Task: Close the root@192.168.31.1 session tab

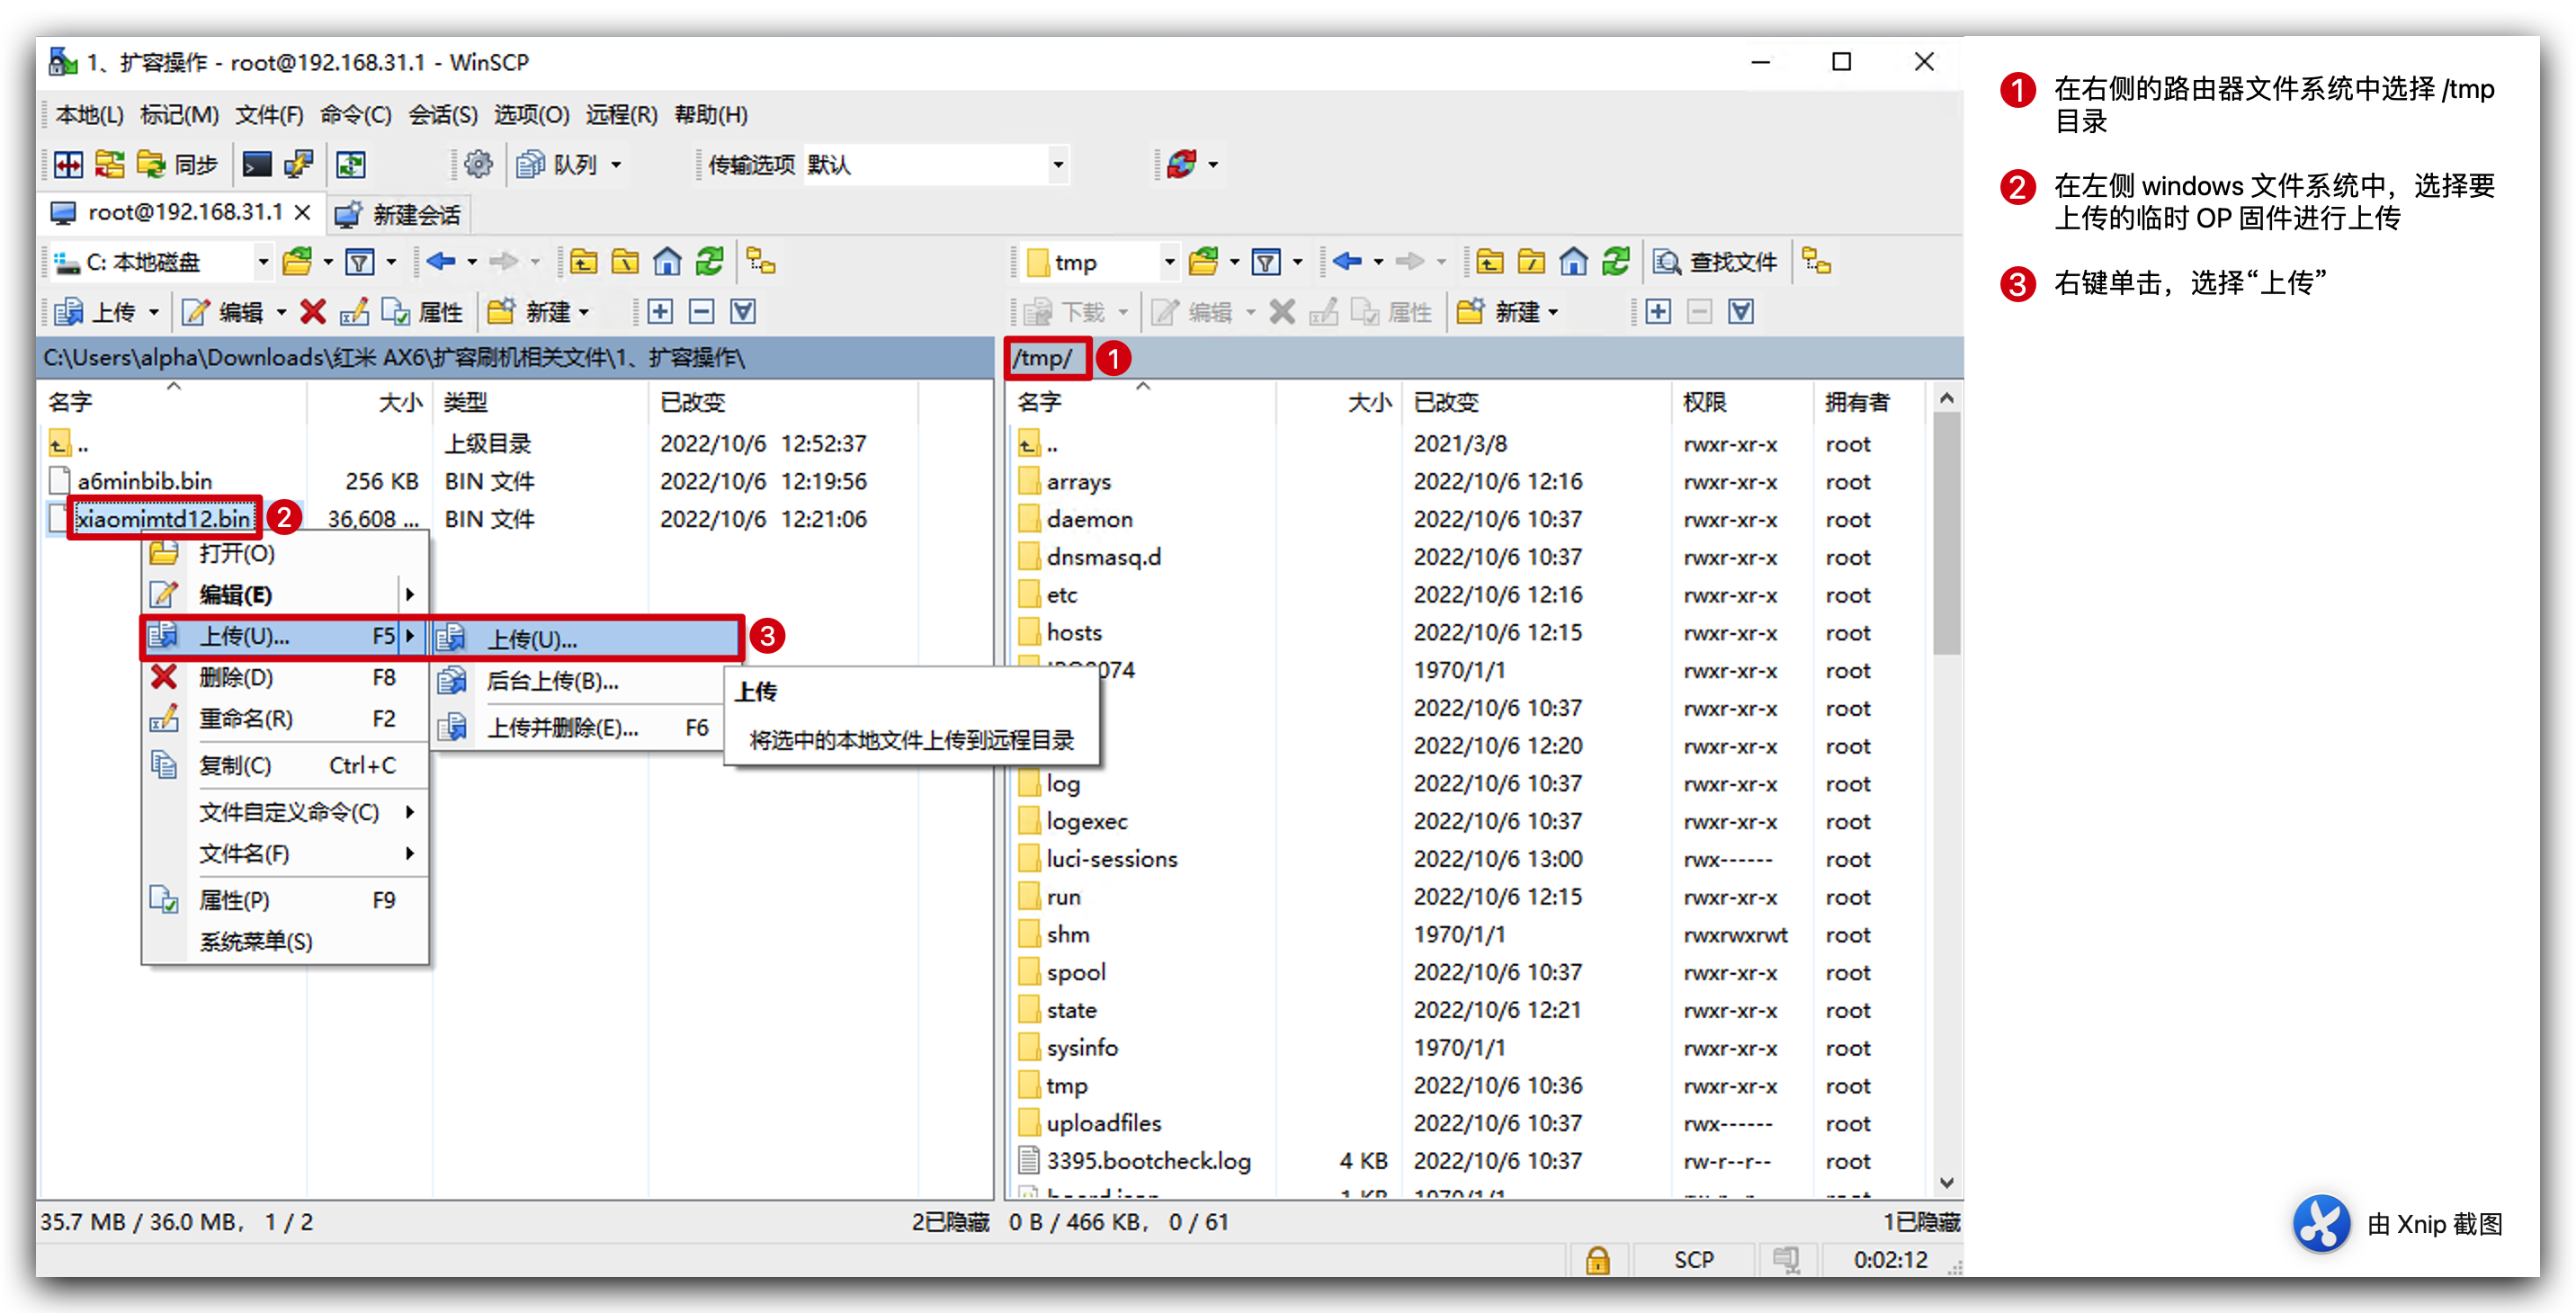Action: pos(303,213)
